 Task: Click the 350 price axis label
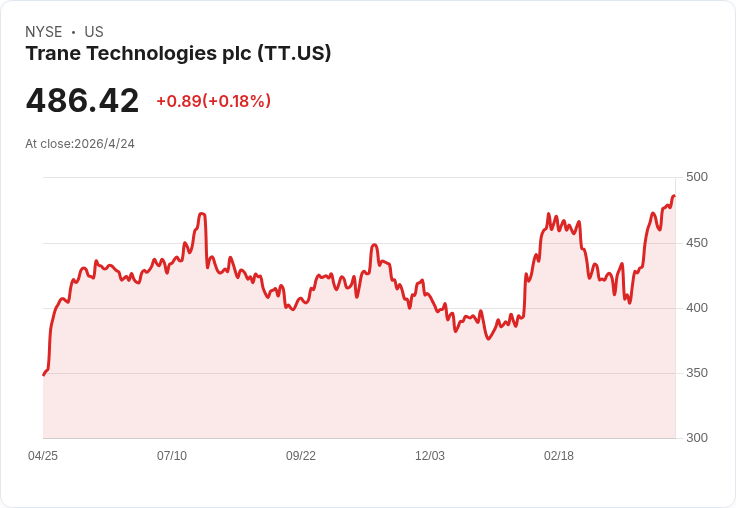pyautogui.click(x=697, y=373)
